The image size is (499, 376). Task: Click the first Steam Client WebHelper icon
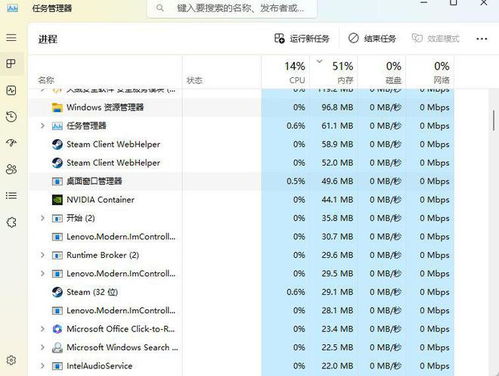(57, 144)
